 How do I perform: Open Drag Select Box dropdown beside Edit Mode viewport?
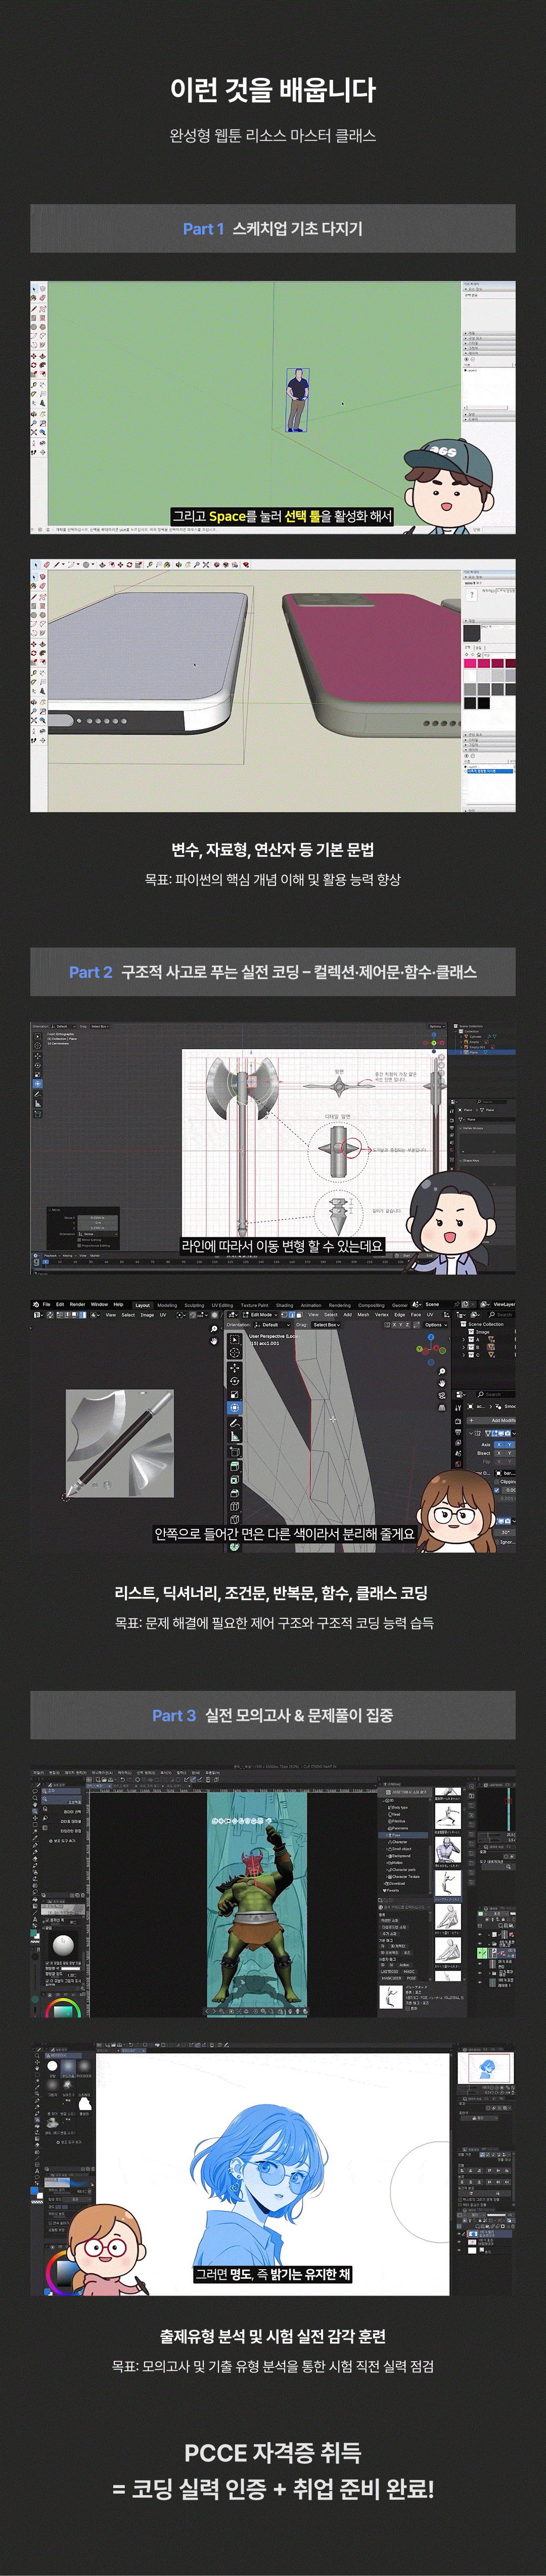pos(326,1324)
